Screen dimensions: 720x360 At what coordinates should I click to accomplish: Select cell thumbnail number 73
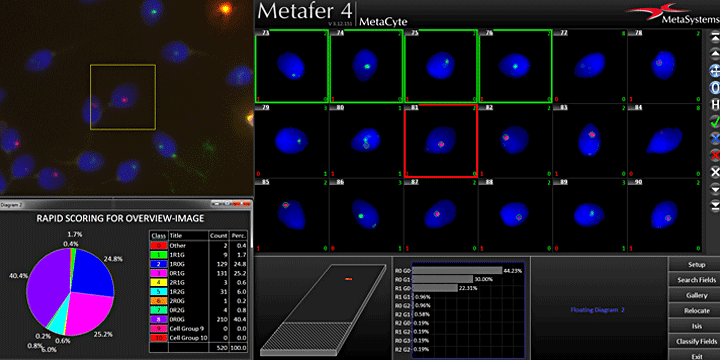(292, 66)
